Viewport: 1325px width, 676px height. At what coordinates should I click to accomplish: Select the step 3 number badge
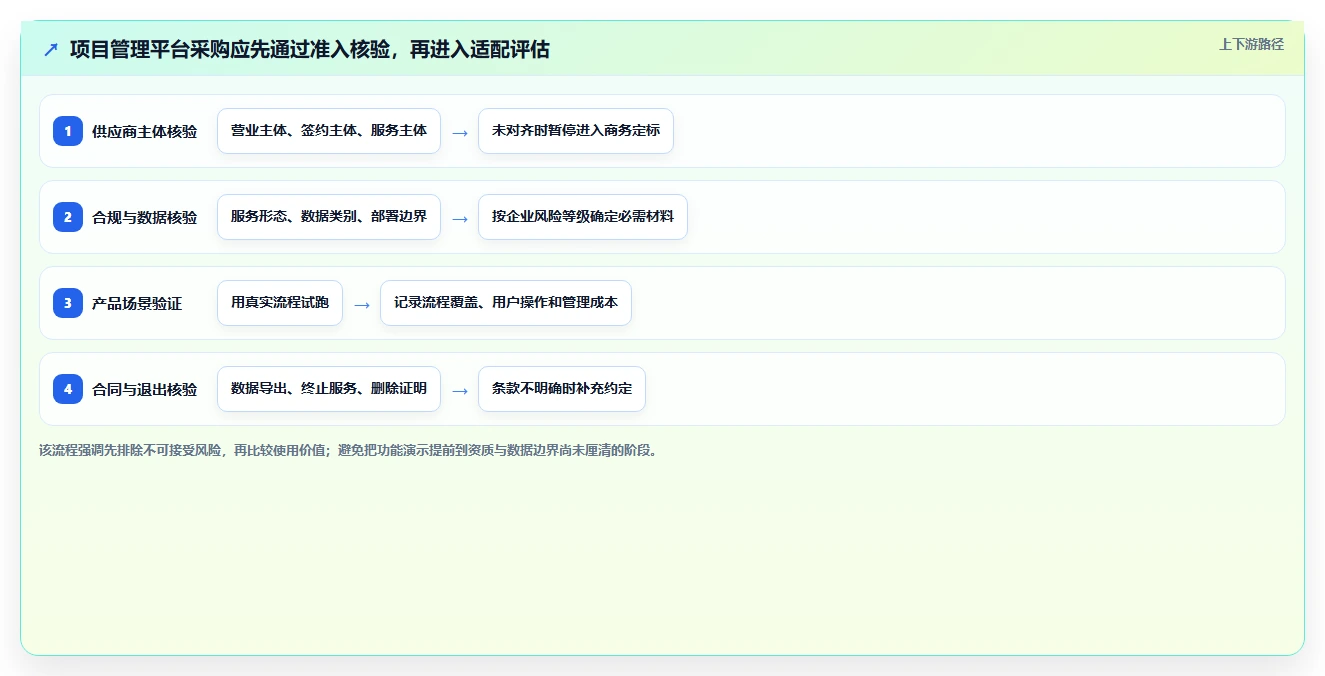click(68, 303)
